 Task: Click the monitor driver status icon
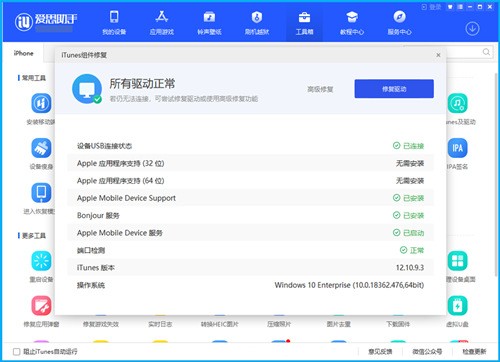click(87, 89)
